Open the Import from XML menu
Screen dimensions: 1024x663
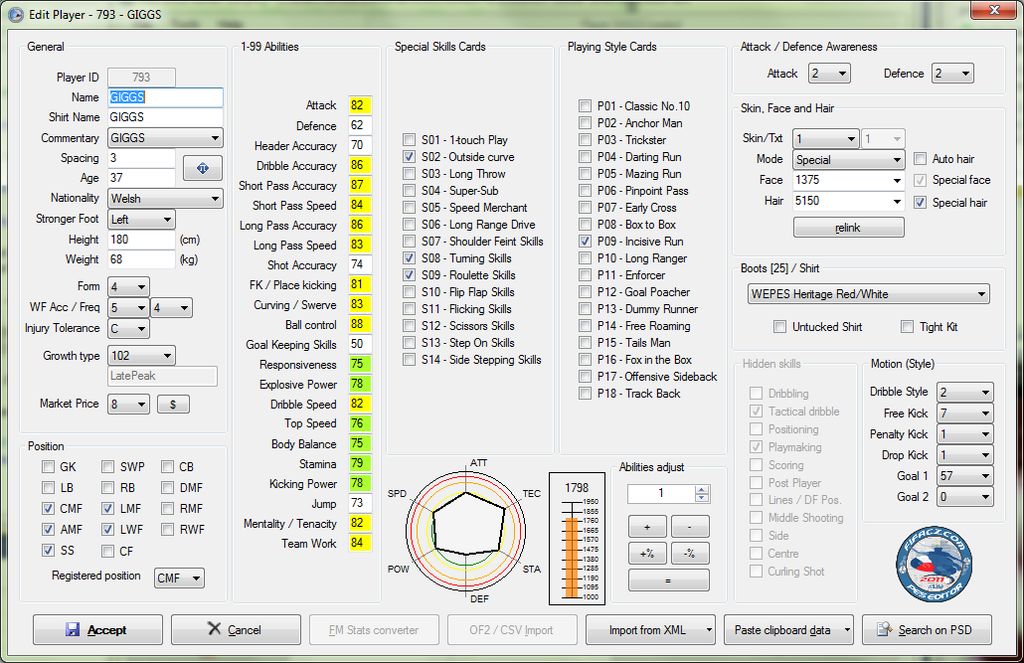[x=649, y=630]
